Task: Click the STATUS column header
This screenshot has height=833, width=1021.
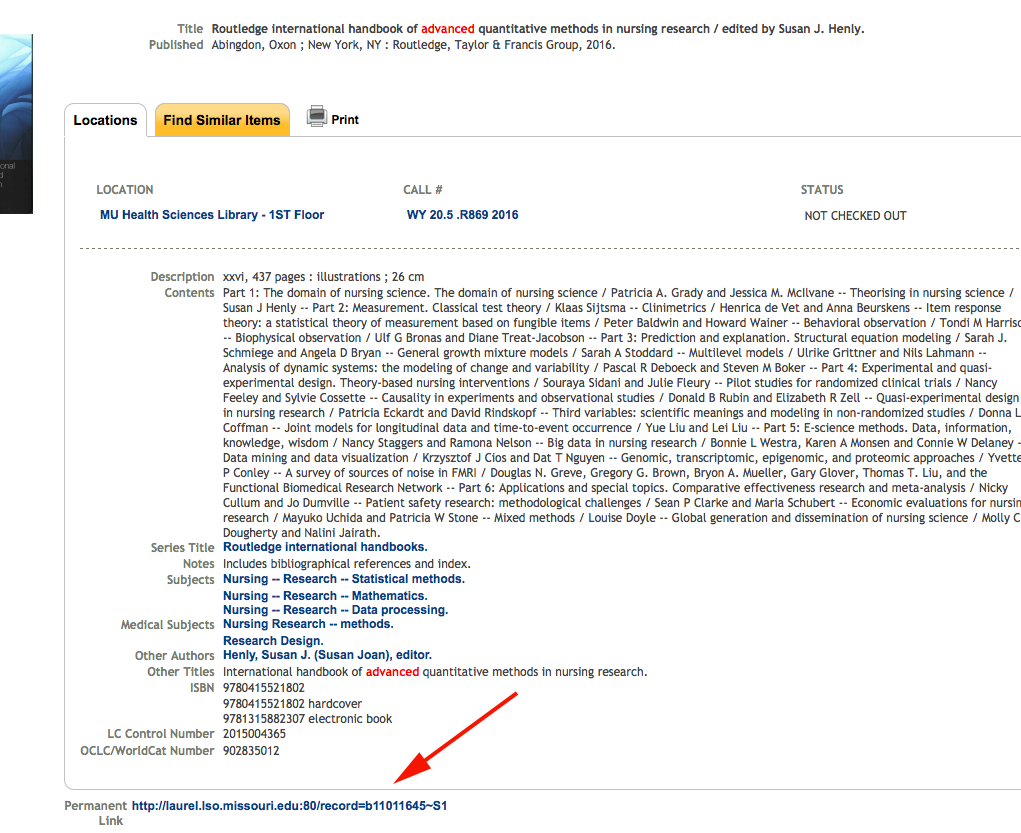Action: click(822, 189)
